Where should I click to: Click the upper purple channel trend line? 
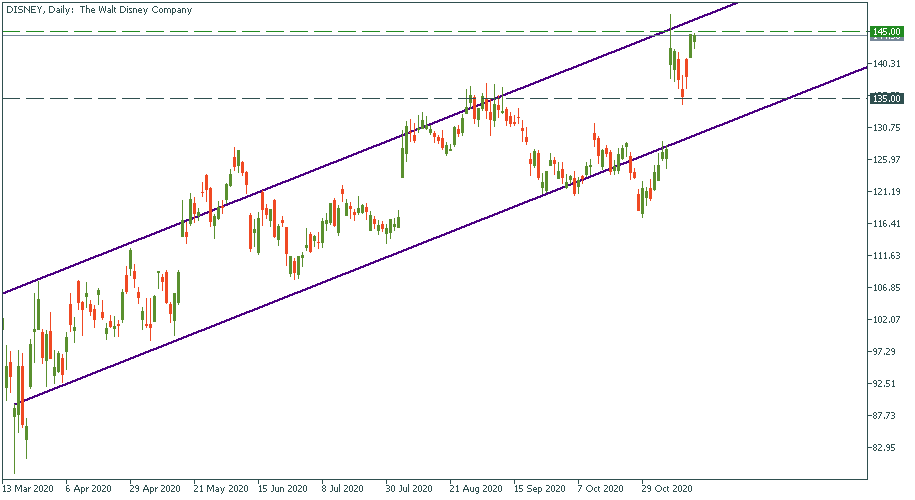click(300, 176)
